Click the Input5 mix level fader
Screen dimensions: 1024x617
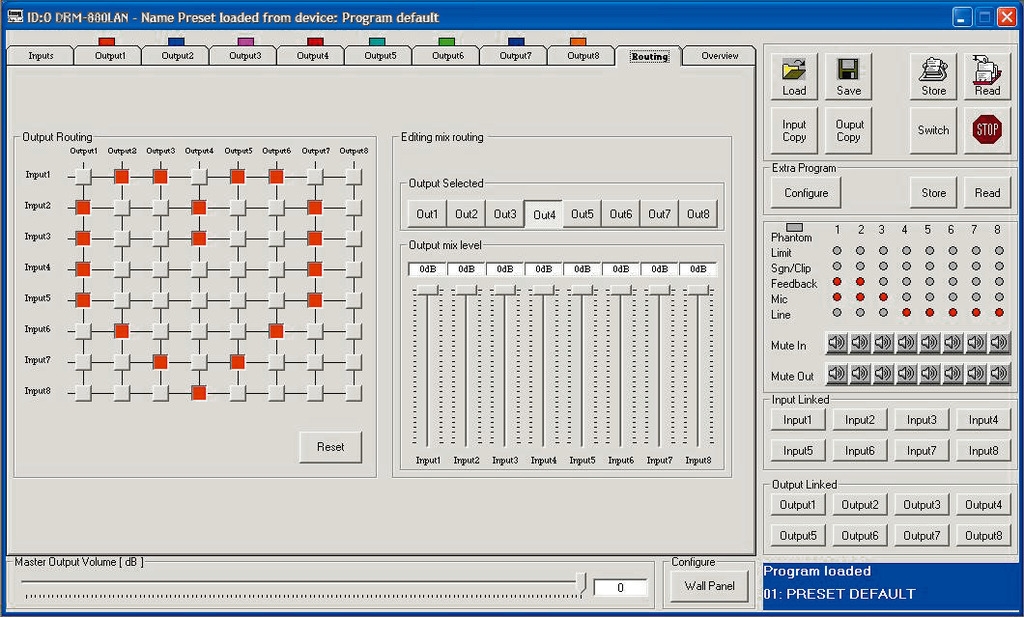582,290
